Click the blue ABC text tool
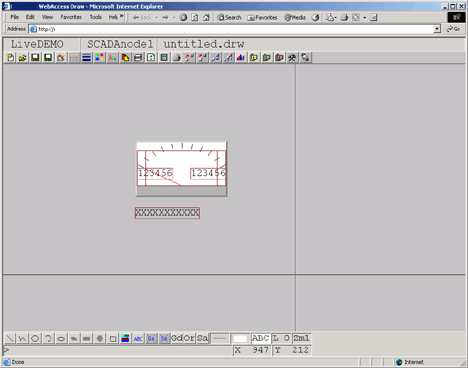This screenshot has height=368, width=468. tap(138, 339)
